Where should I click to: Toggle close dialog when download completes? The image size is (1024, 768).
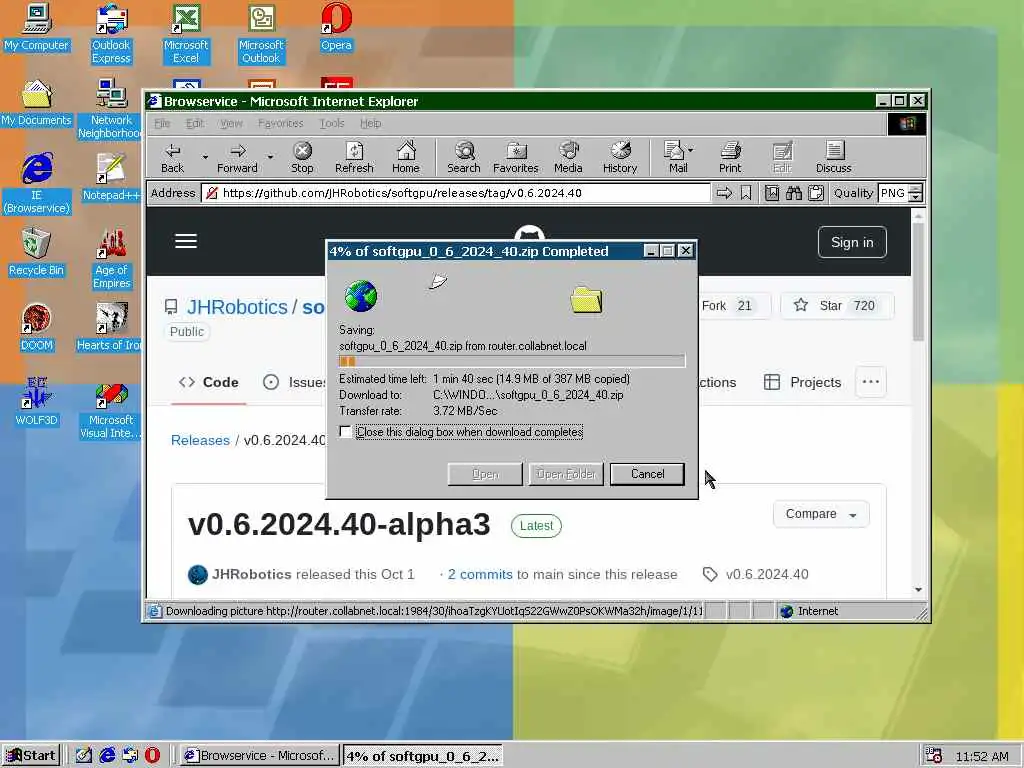coord(345,432)
